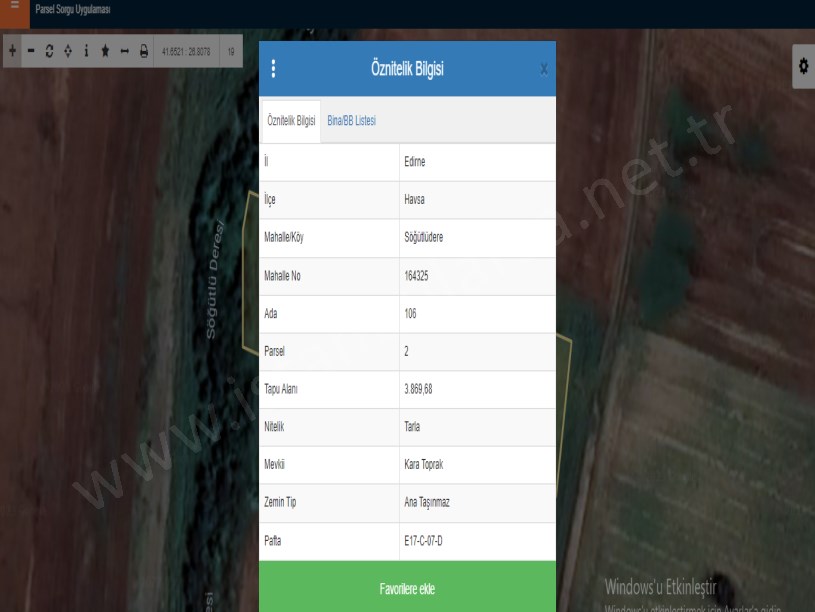Open favorites with the star icon

(106, 51)
